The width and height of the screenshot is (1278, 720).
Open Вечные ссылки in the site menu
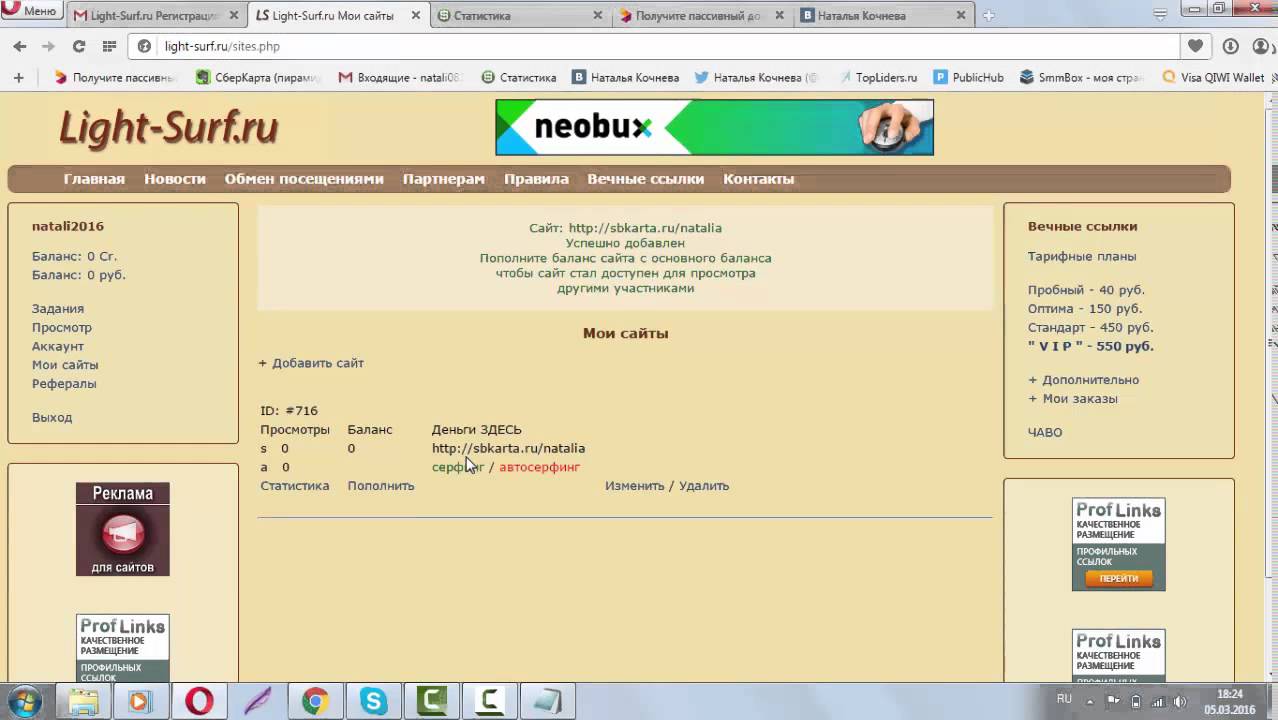tap(646, 179)
